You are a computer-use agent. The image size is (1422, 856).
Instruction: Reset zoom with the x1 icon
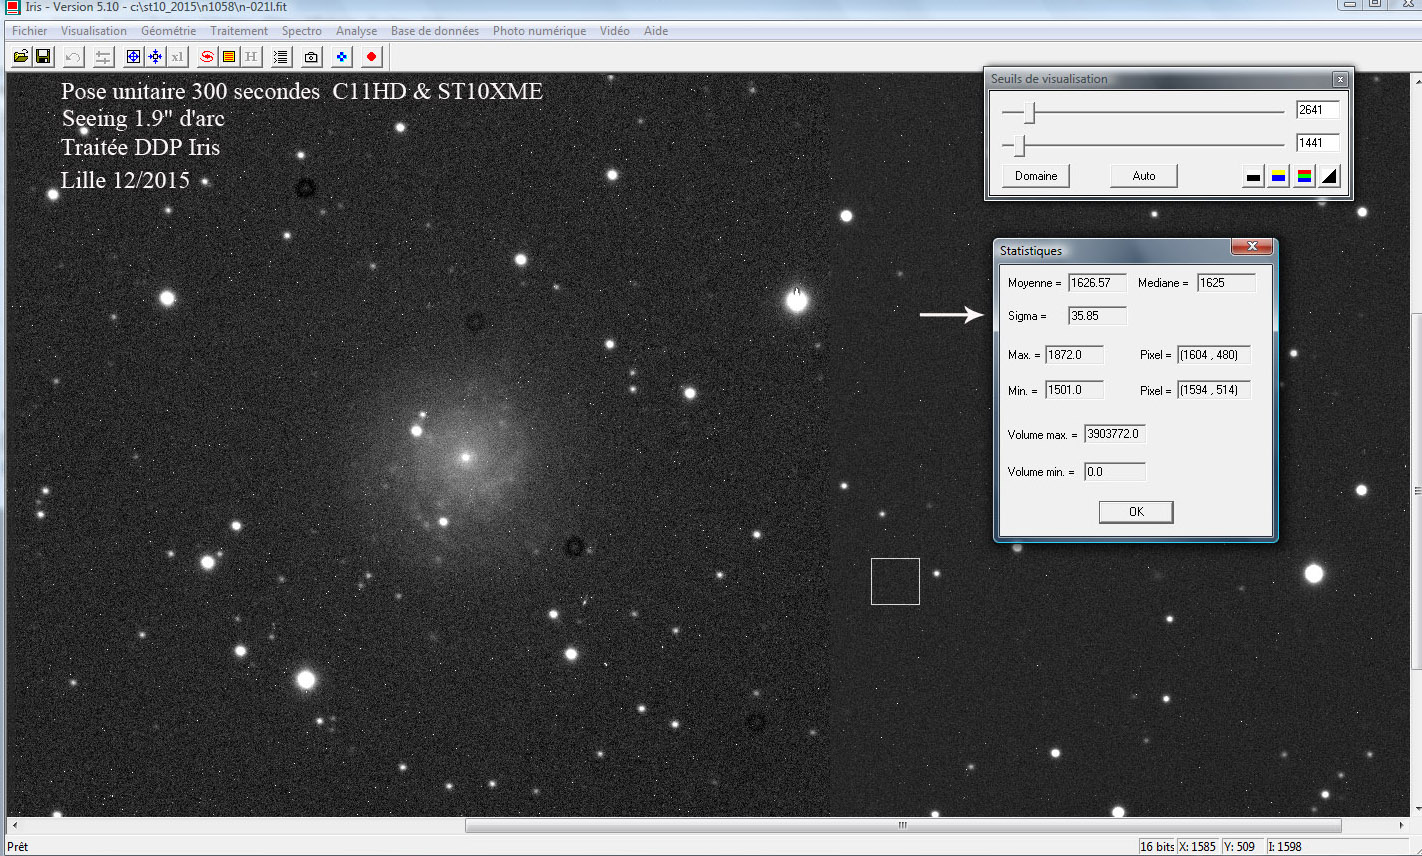click(x=177, y=57)
